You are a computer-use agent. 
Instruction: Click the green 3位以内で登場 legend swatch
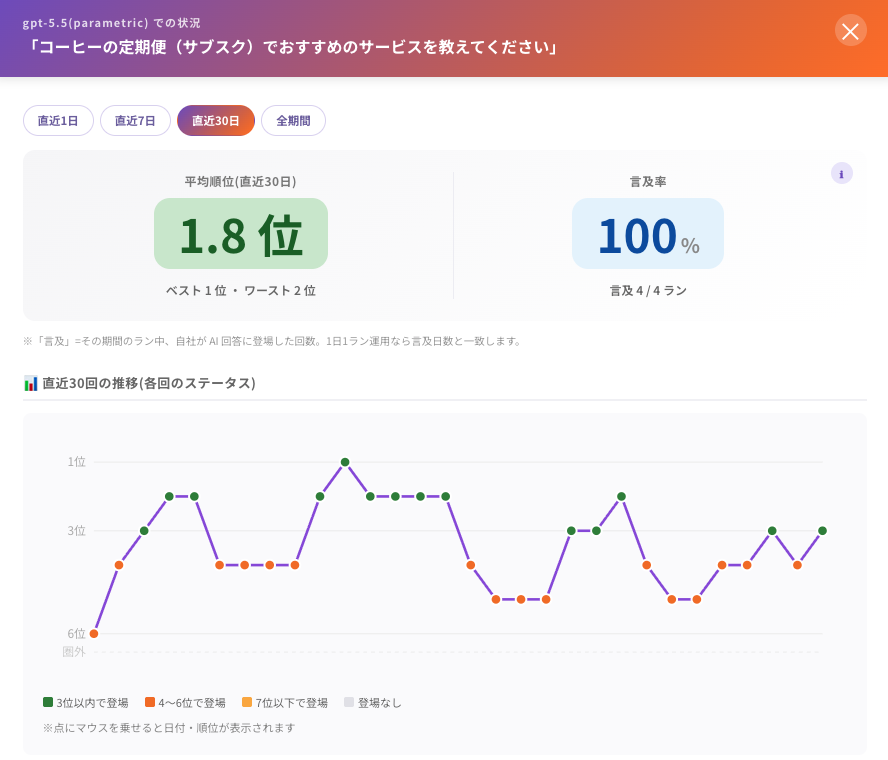tap(48, 702)
